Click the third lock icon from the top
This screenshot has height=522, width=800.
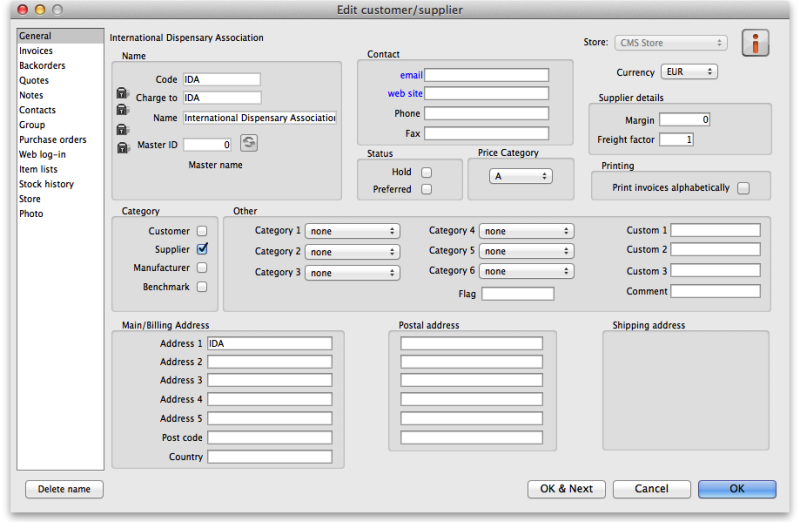(x=122, y=130)
